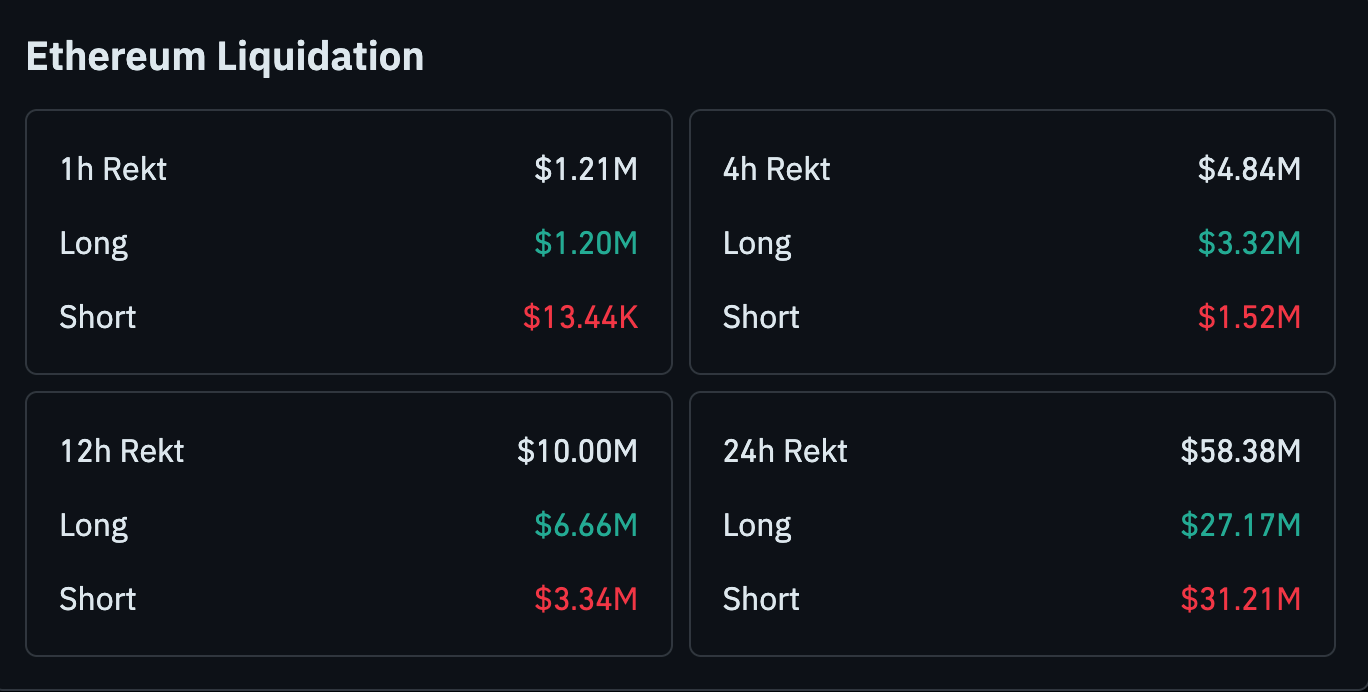Select the 4h Rekt label
The image size is (1368, 692).
pos(776,169)
